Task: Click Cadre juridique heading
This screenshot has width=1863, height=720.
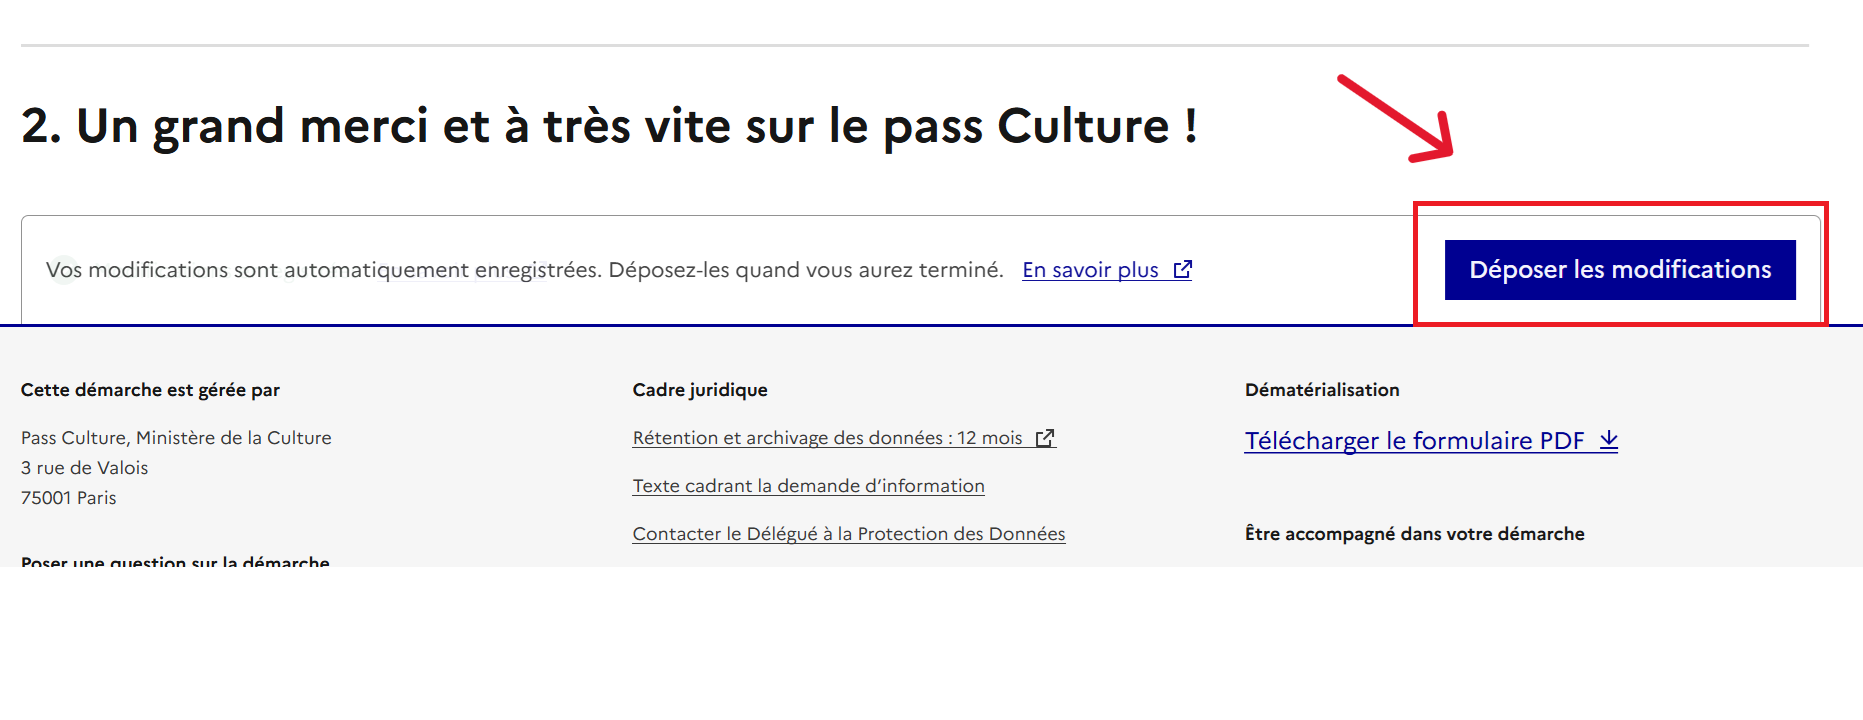Action: [x=700, y=390]
